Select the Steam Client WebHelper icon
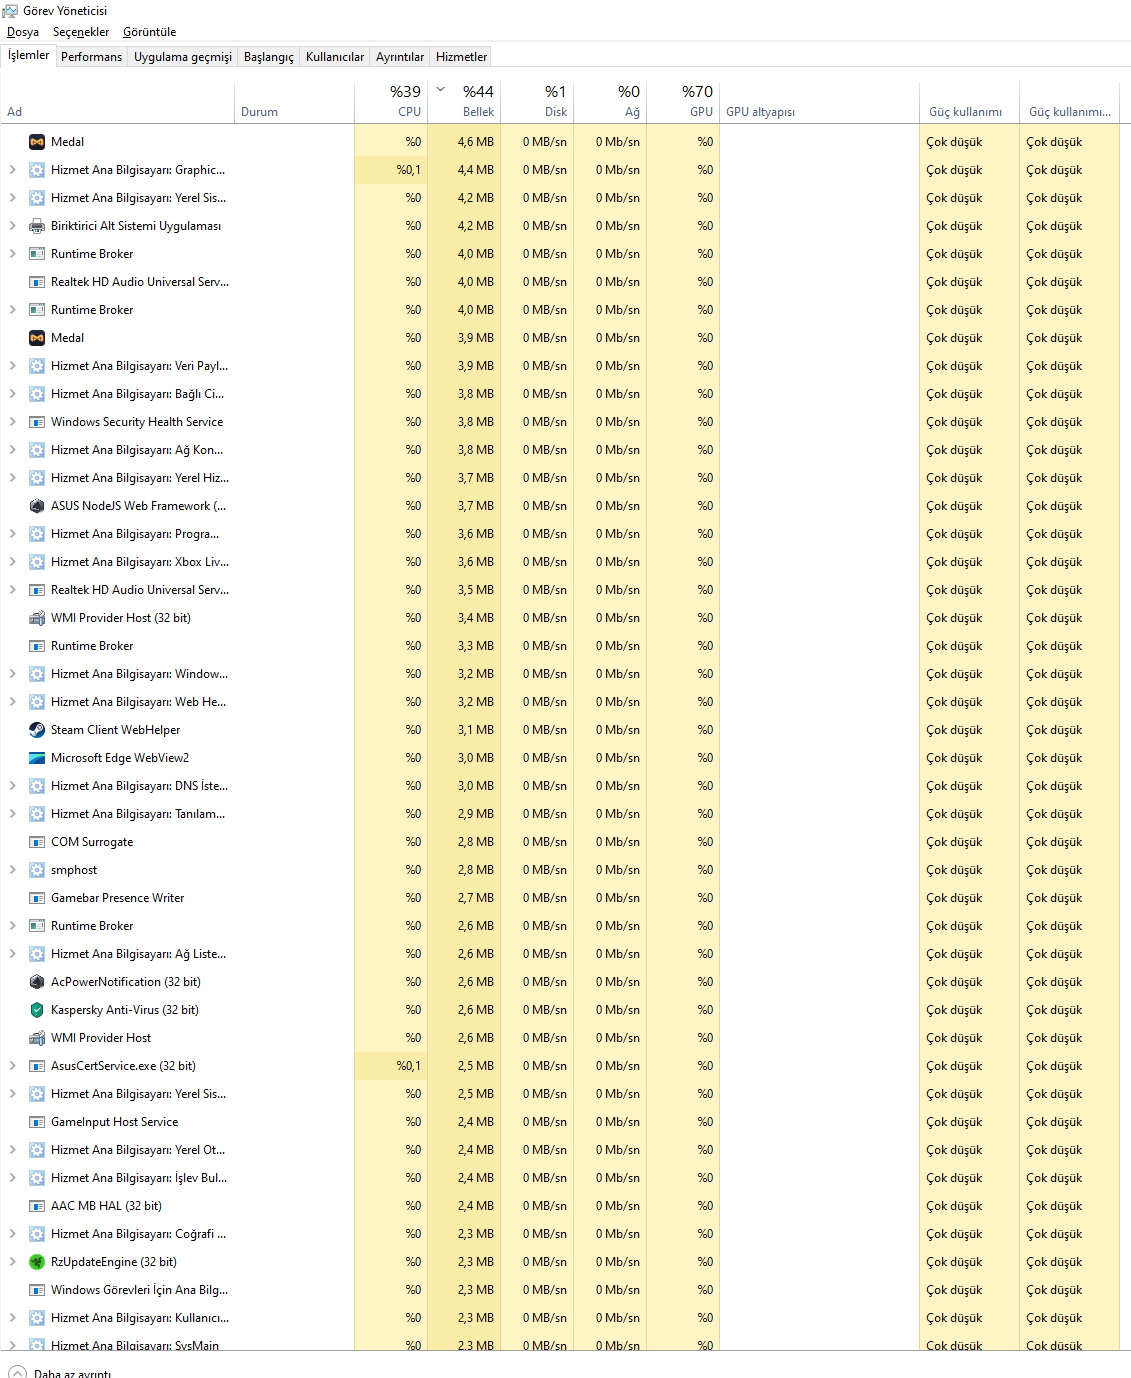Screen dimensions: 1131x1378 pos(37,730)
